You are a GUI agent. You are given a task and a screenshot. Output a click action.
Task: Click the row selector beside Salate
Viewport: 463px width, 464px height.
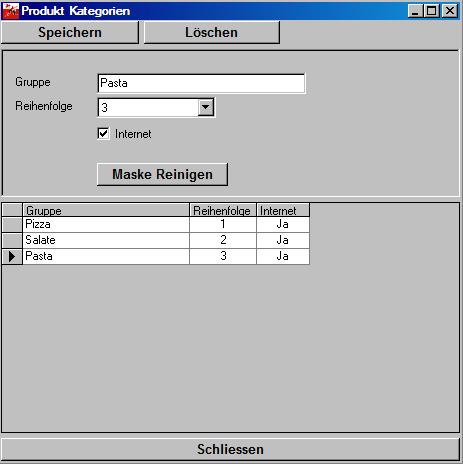pos(12,240)
